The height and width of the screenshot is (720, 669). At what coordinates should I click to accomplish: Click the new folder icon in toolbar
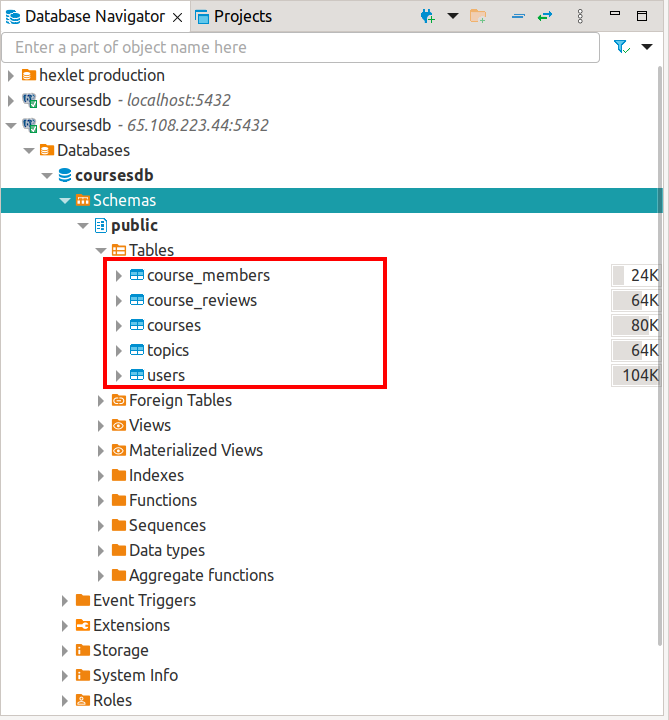[x=478, y=16]
